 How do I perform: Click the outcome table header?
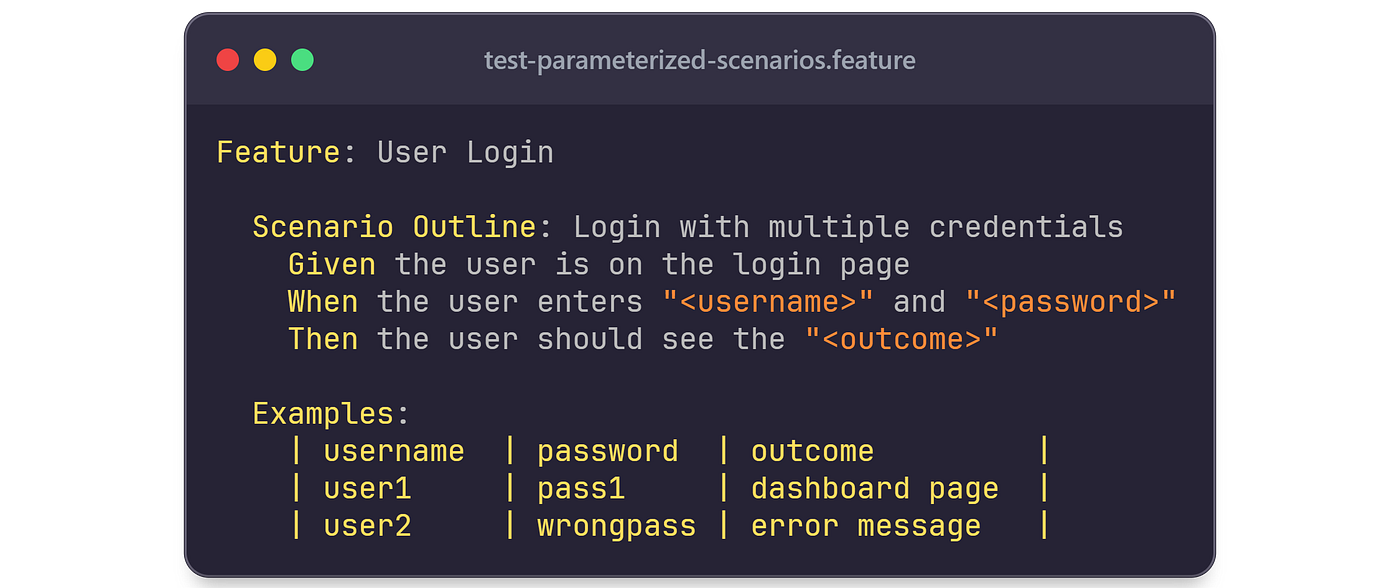click(812, 451)
